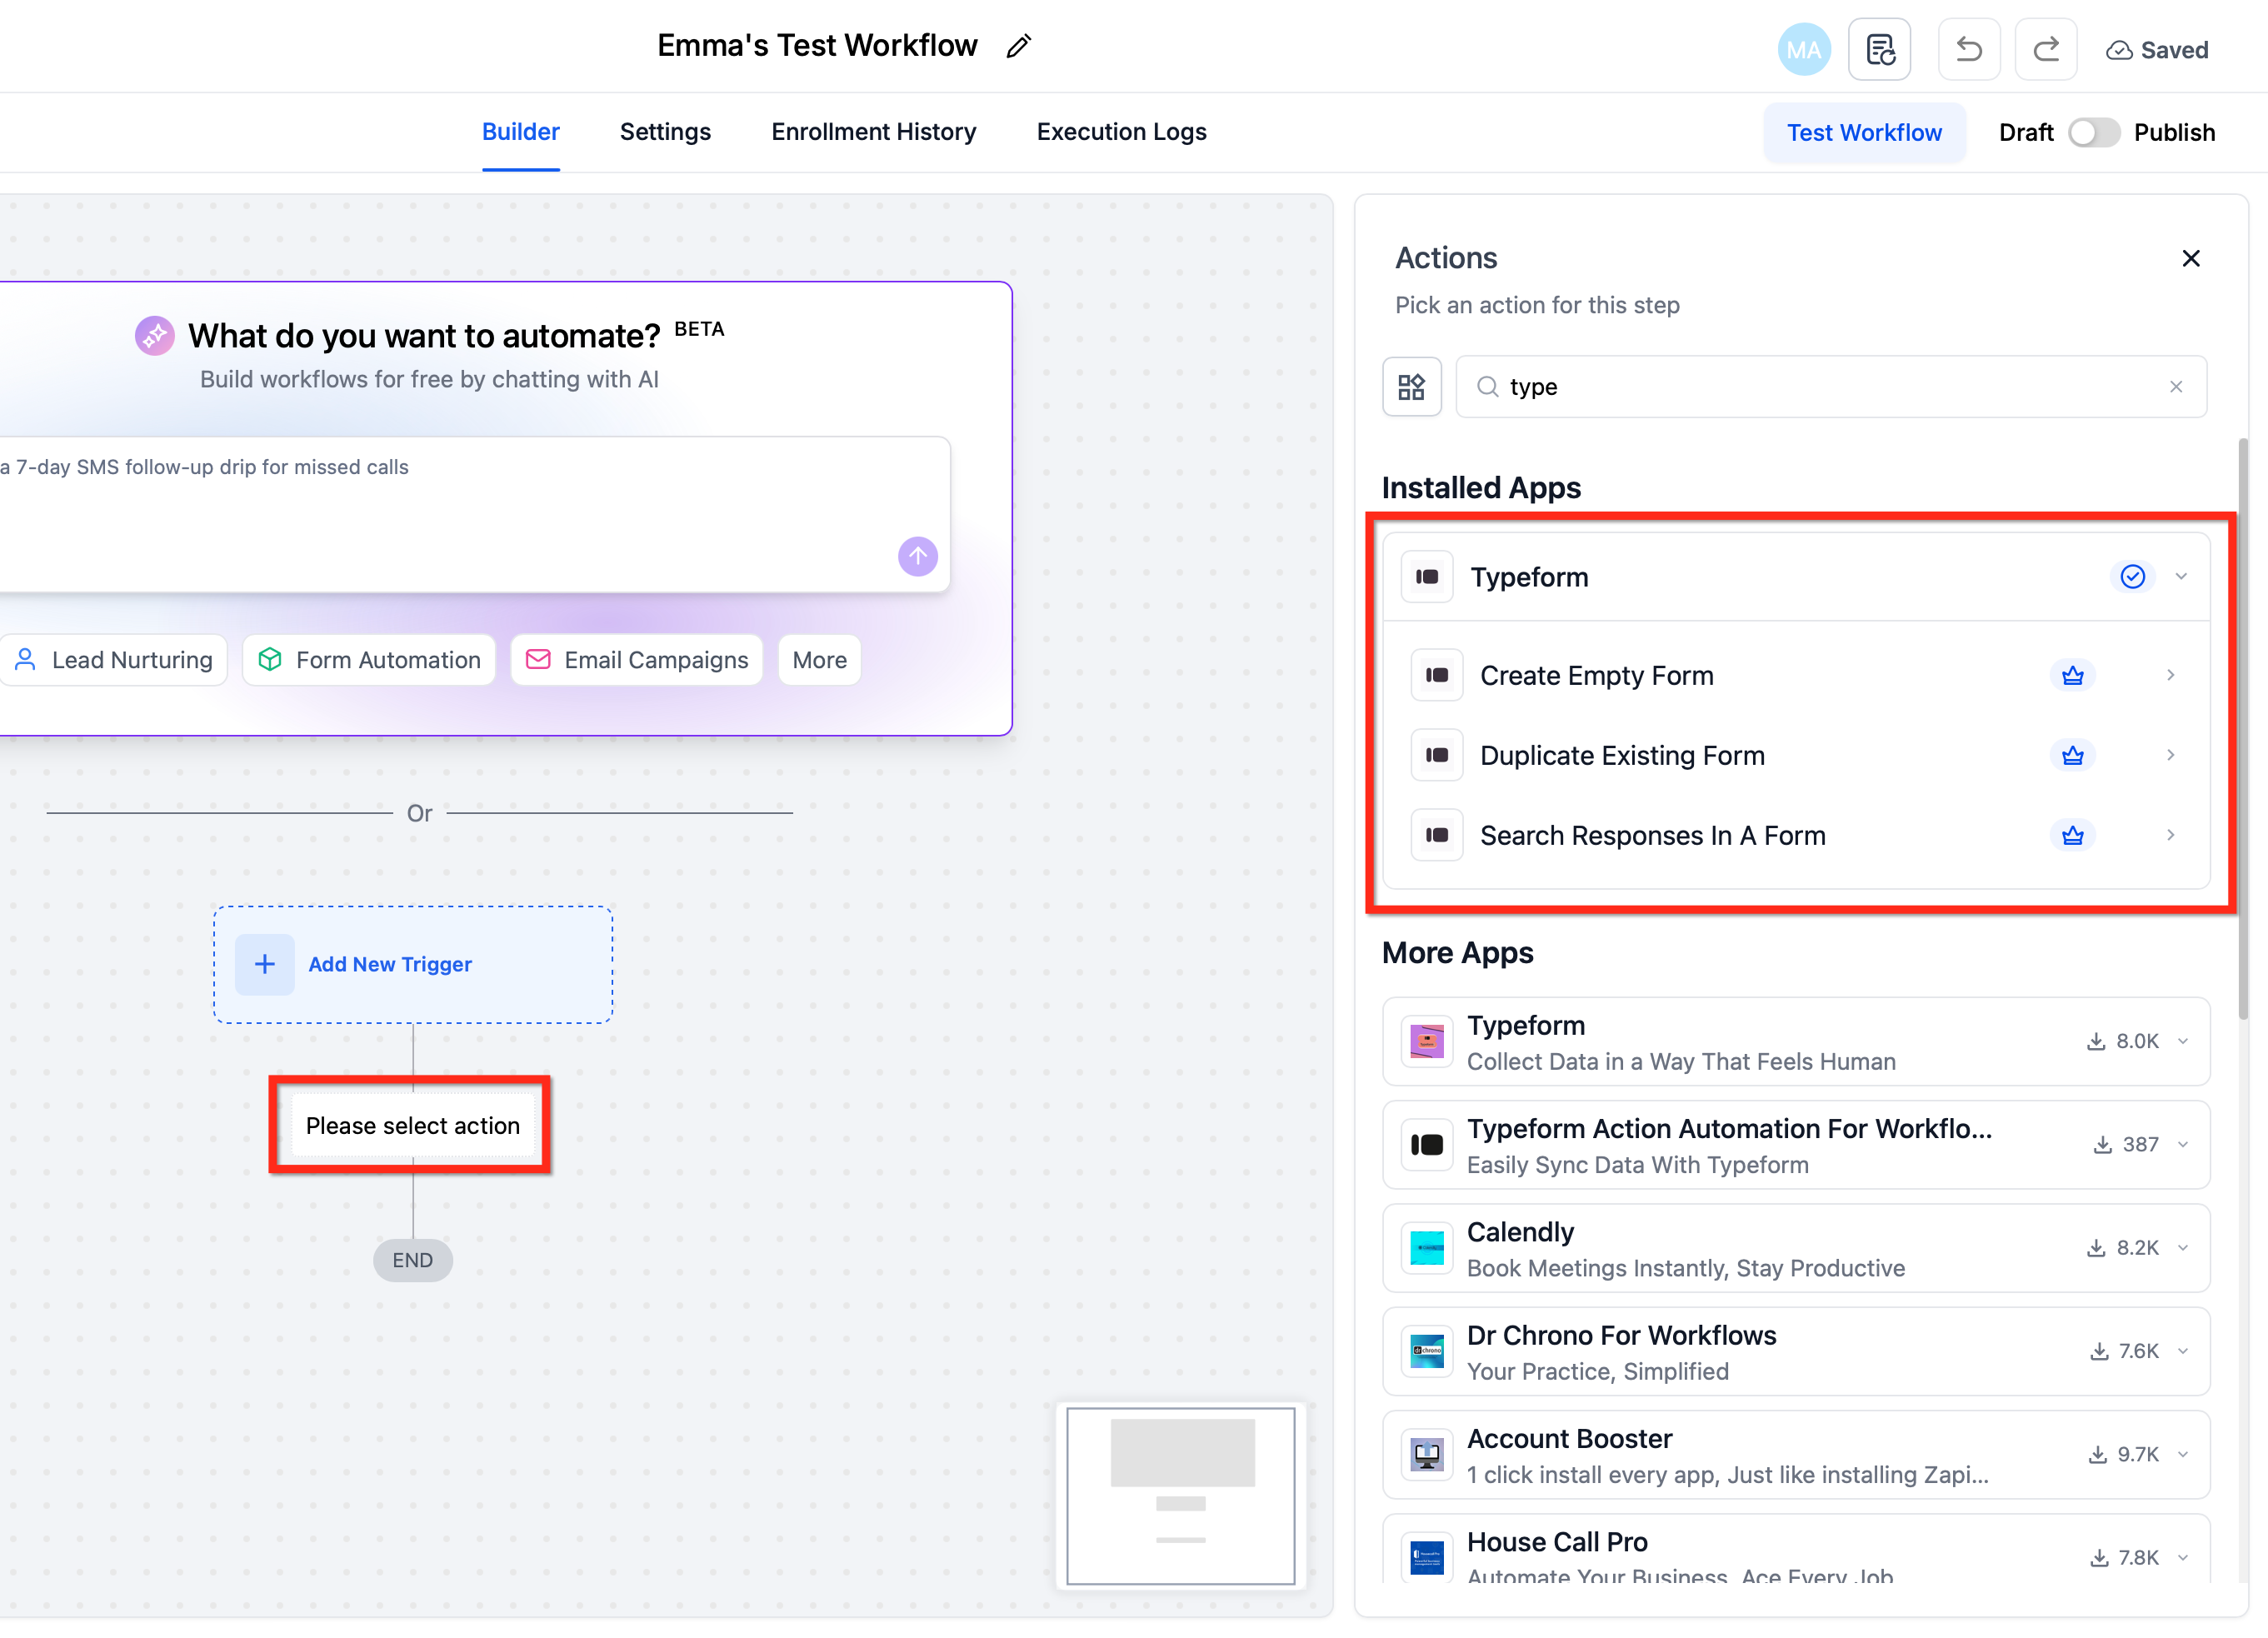The image size is (2268, 1638).
Task: Expand the Dr Chrono For Workflows entry
Action: [x=2182, y=1351]
